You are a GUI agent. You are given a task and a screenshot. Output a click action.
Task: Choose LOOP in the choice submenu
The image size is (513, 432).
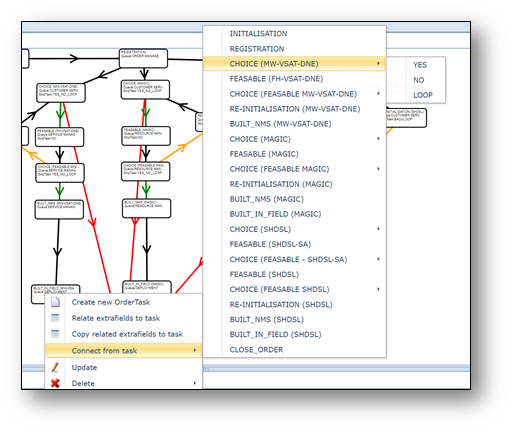pos(423,95)
